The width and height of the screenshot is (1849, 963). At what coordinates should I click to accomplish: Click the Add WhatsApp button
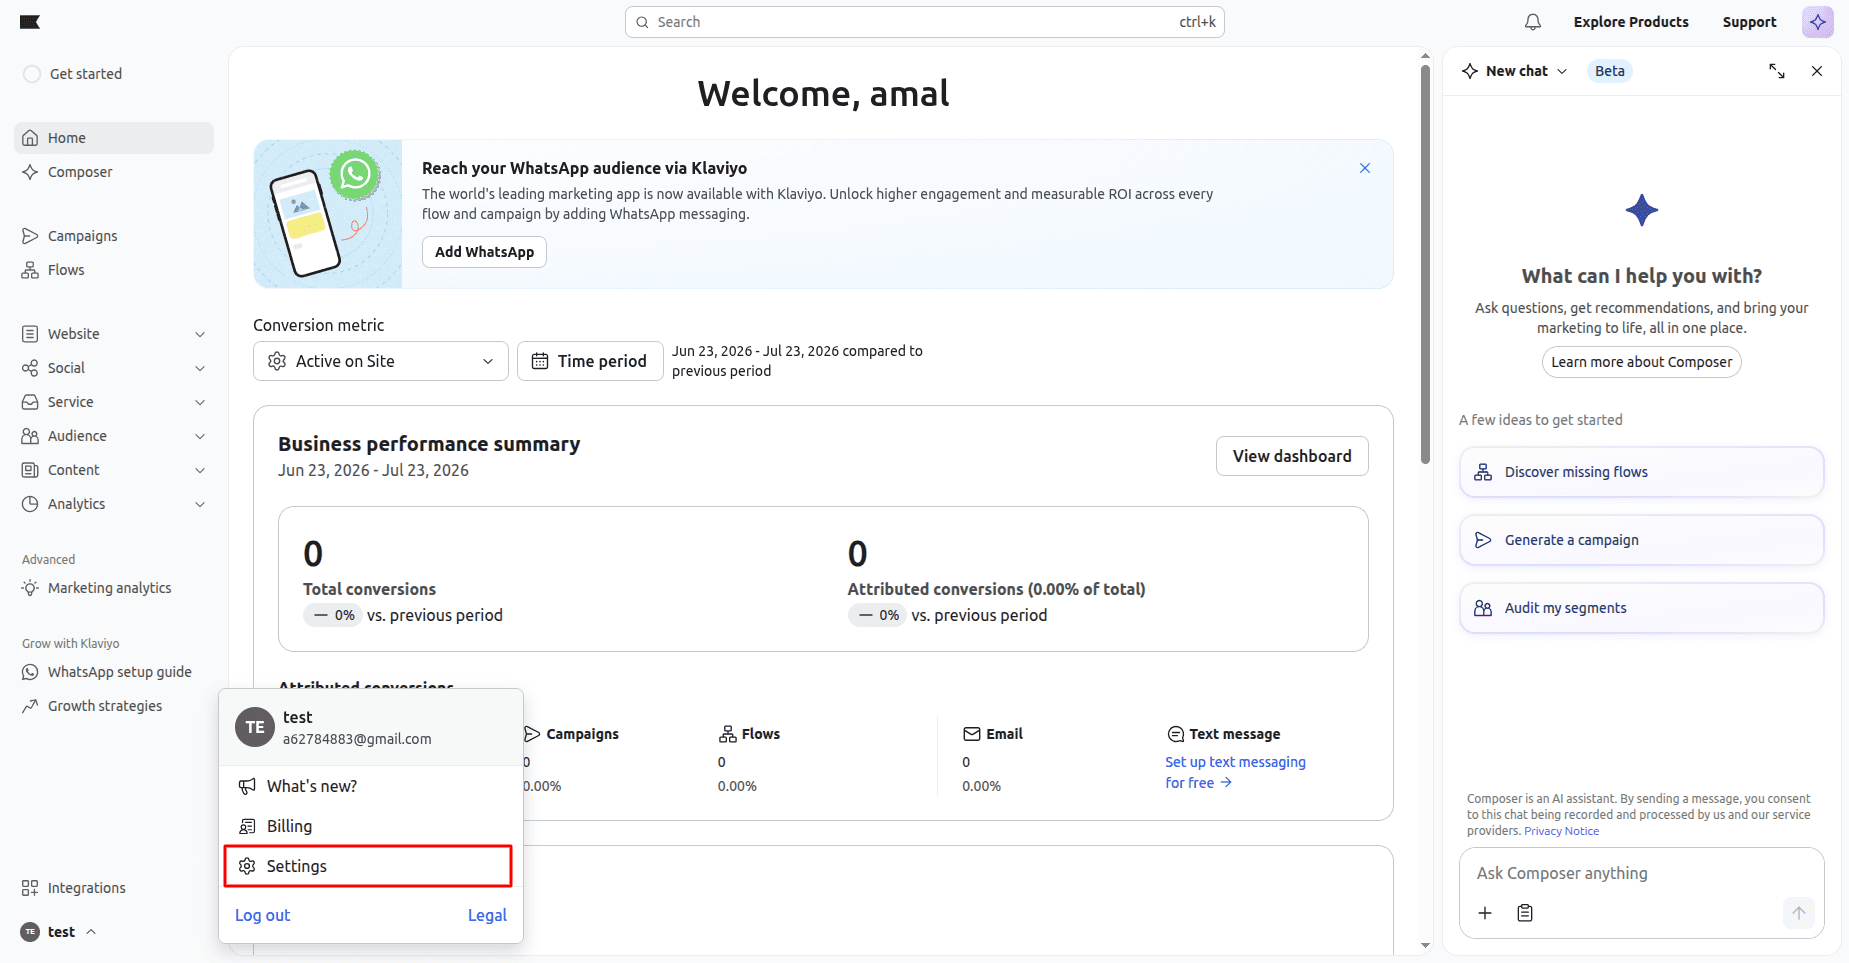click(484, 252)
